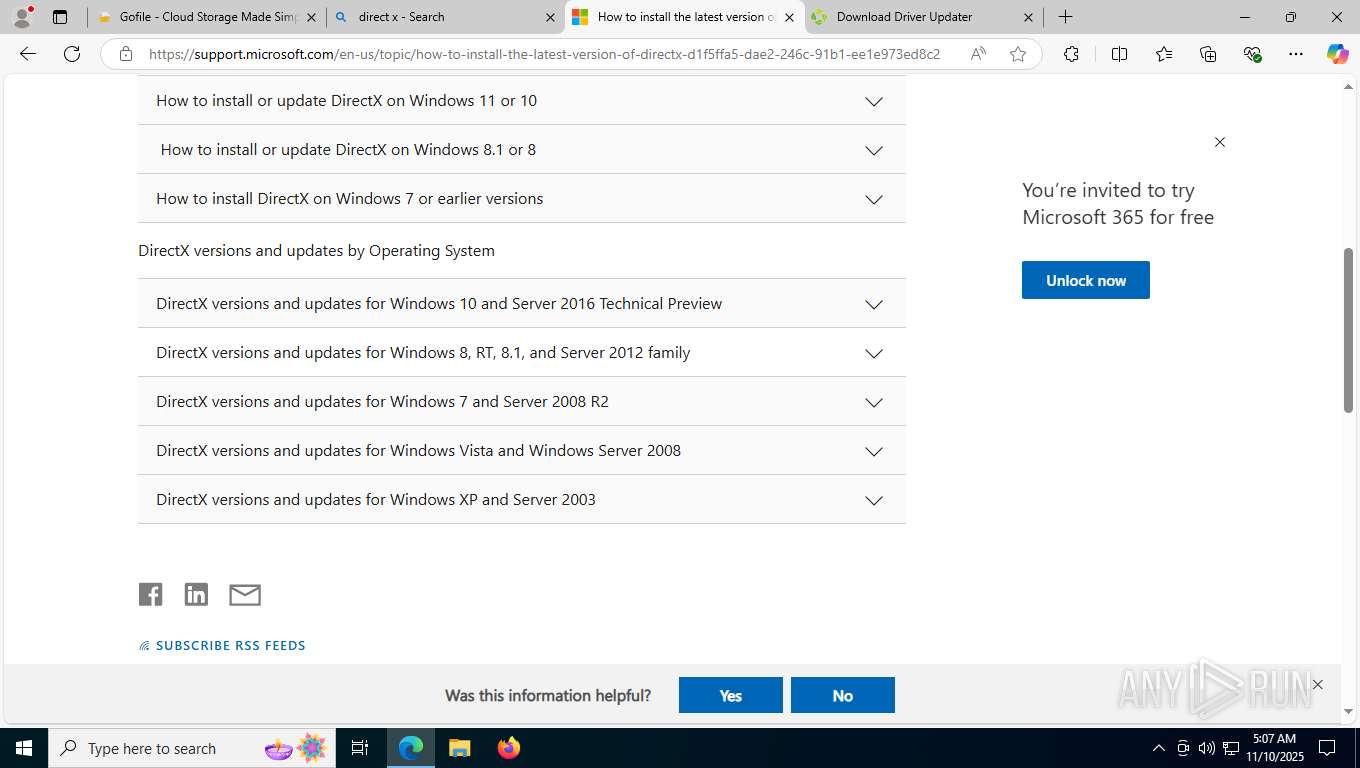Open the notifications center
This screenshot has width=1360, height=768.
(x=1327, y=748)
